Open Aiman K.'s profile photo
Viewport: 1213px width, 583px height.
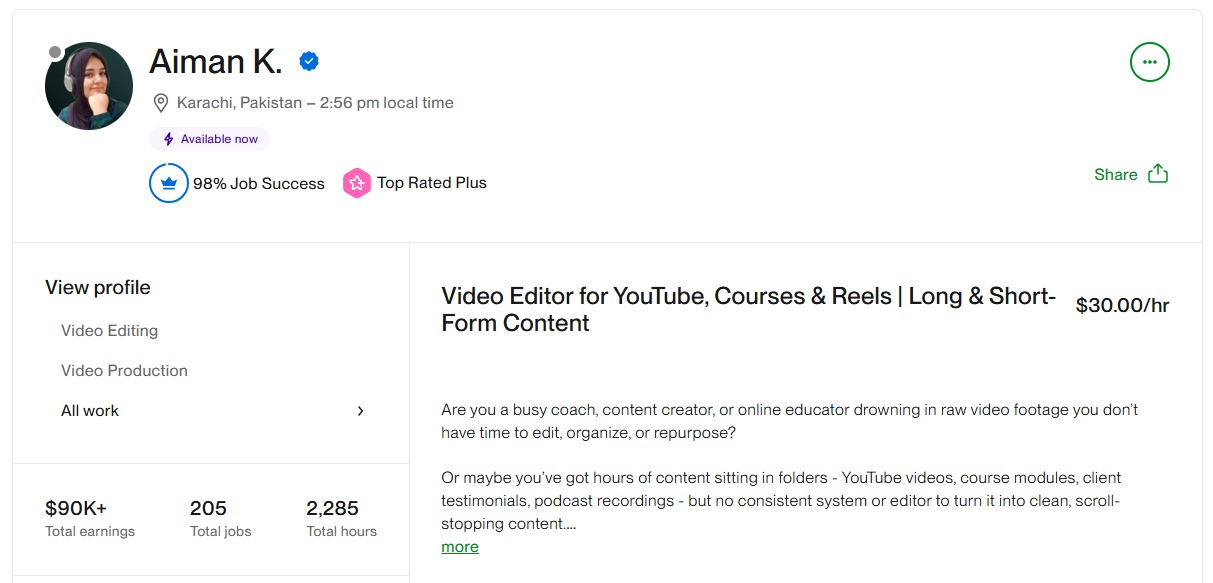(89, 86)
